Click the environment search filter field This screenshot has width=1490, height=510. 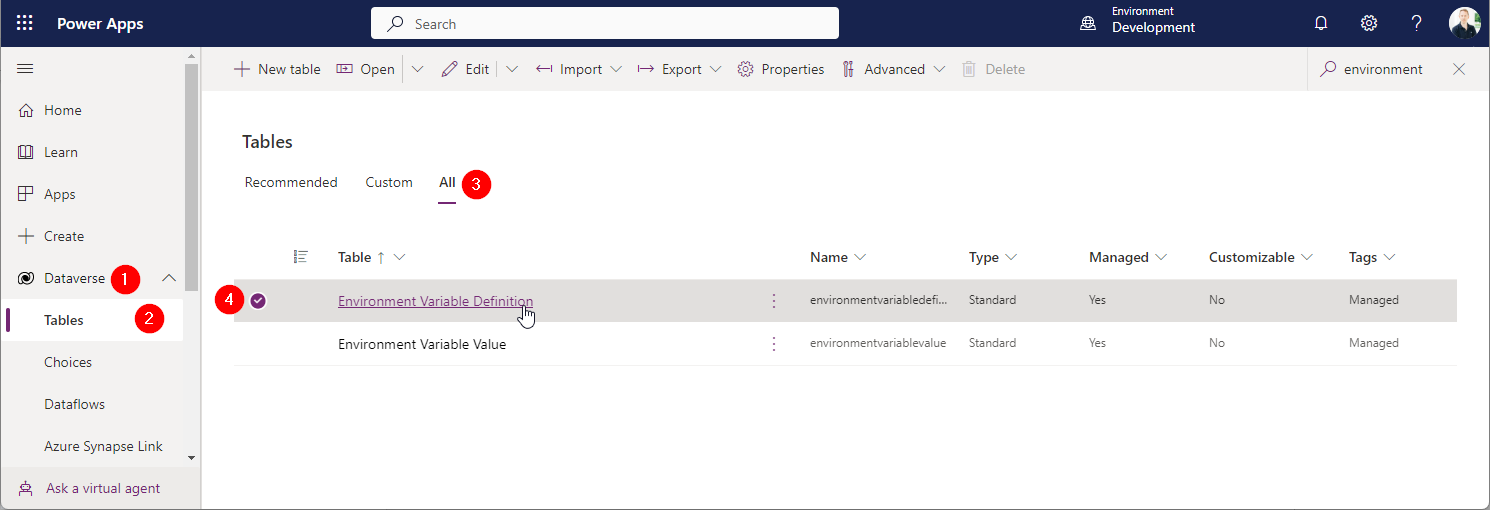(x=1383, y=69)
